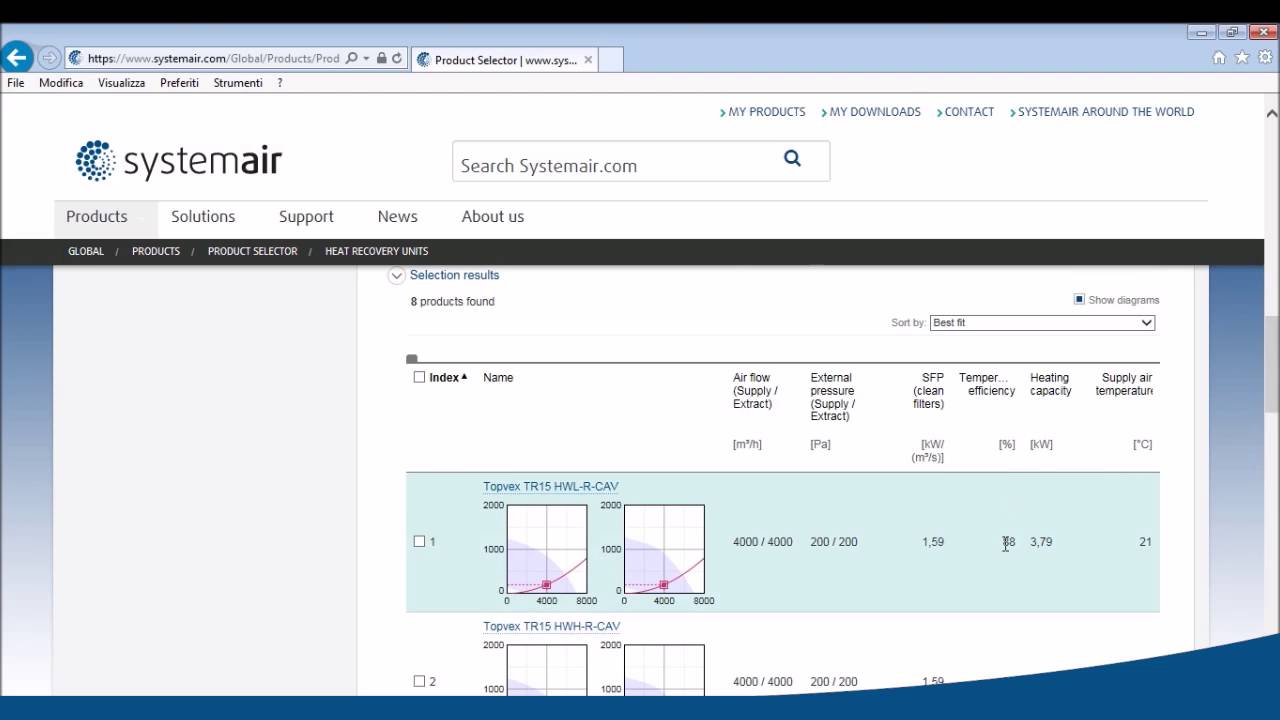1280x720 pixels.
Task: Check the checkbox for product row 1
Action: pyautogui.click(x=419, y=541)
